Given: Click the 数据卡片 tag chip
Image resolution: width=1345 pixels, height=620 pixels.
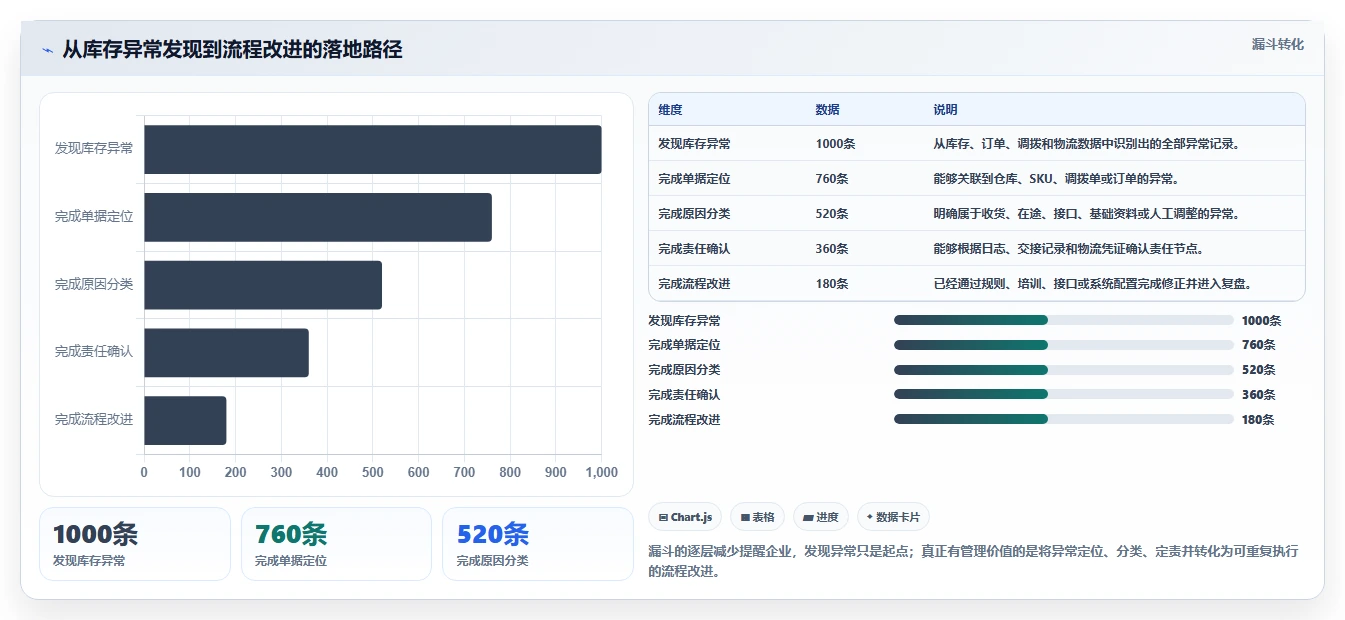Looking at the screenshot, I should tap(894, 517).
